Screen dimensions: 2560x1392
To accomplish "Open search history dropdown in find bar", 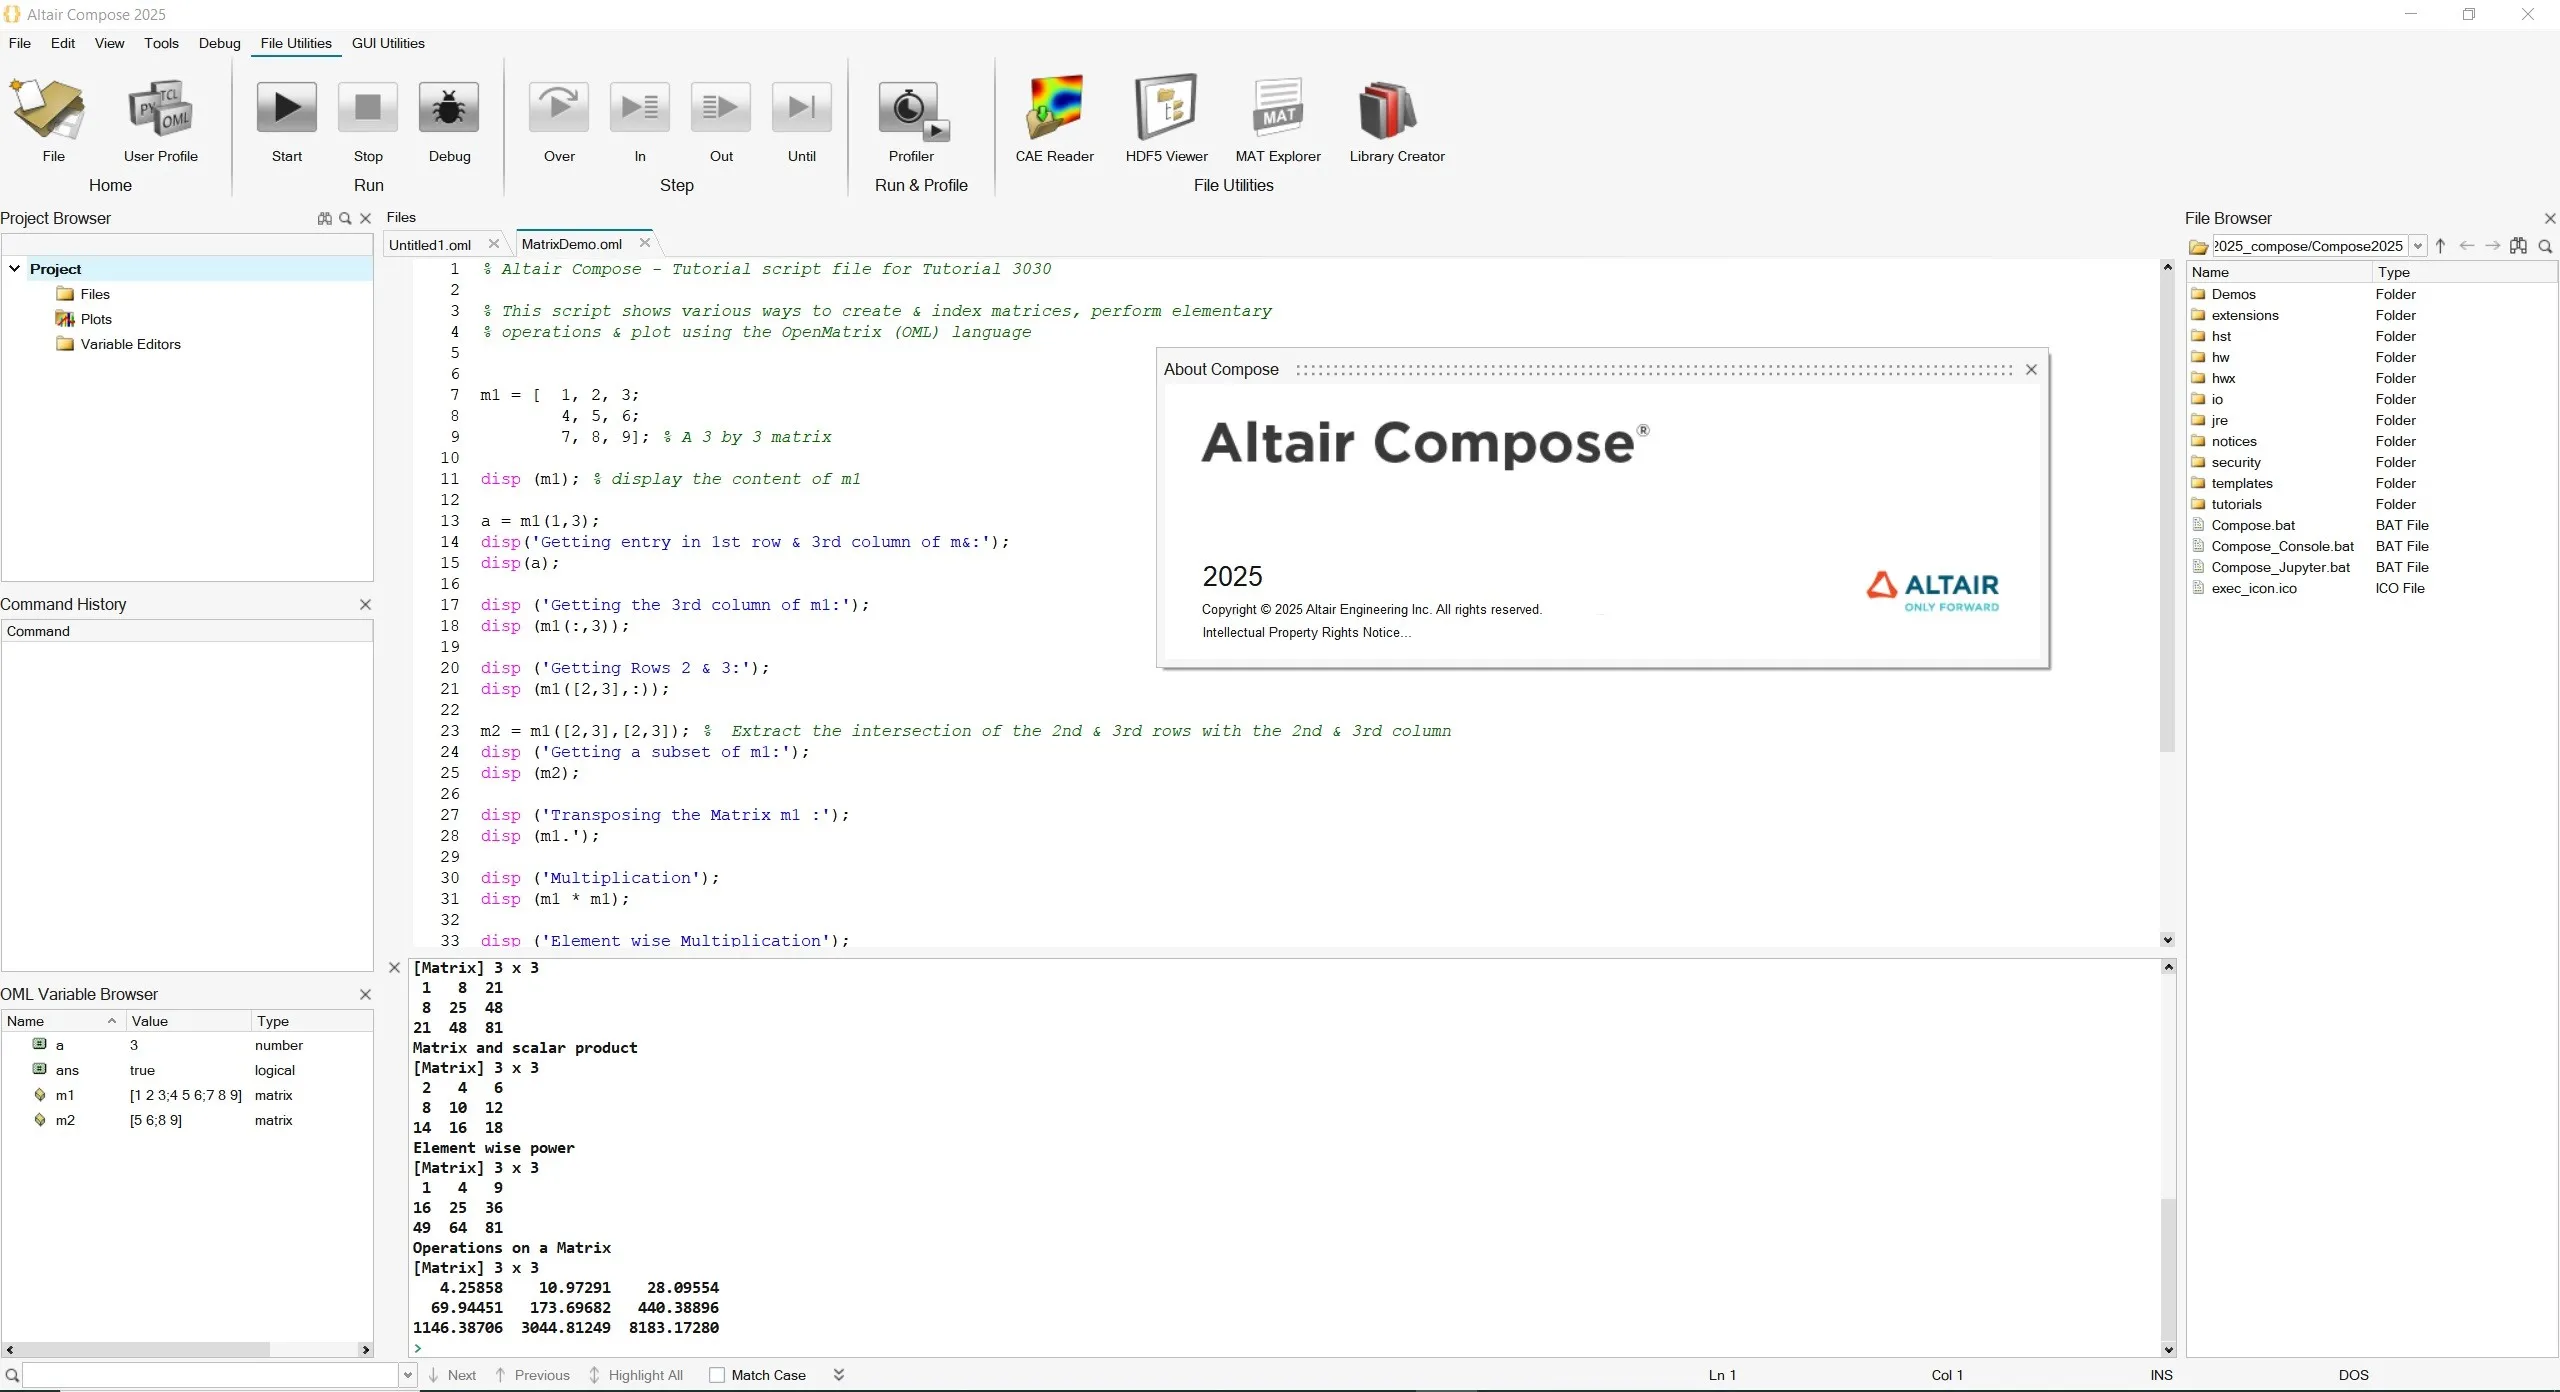I will tap(408, 1376).
